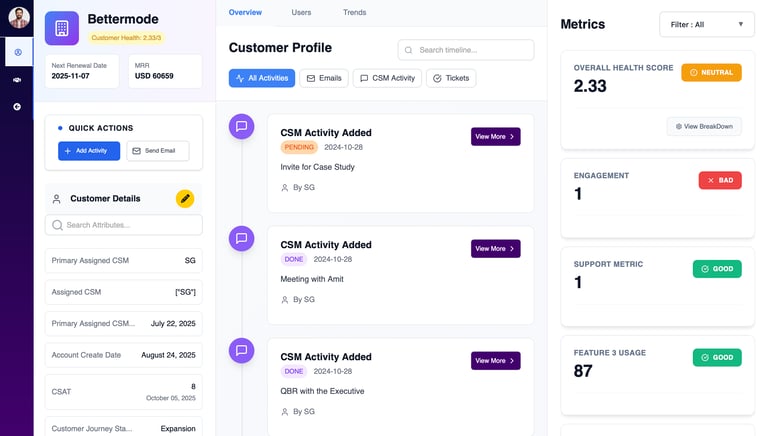The image size is (768, 436).
Task: Click timeline icon for Meeting with Amit
Action: coord(241,238)
